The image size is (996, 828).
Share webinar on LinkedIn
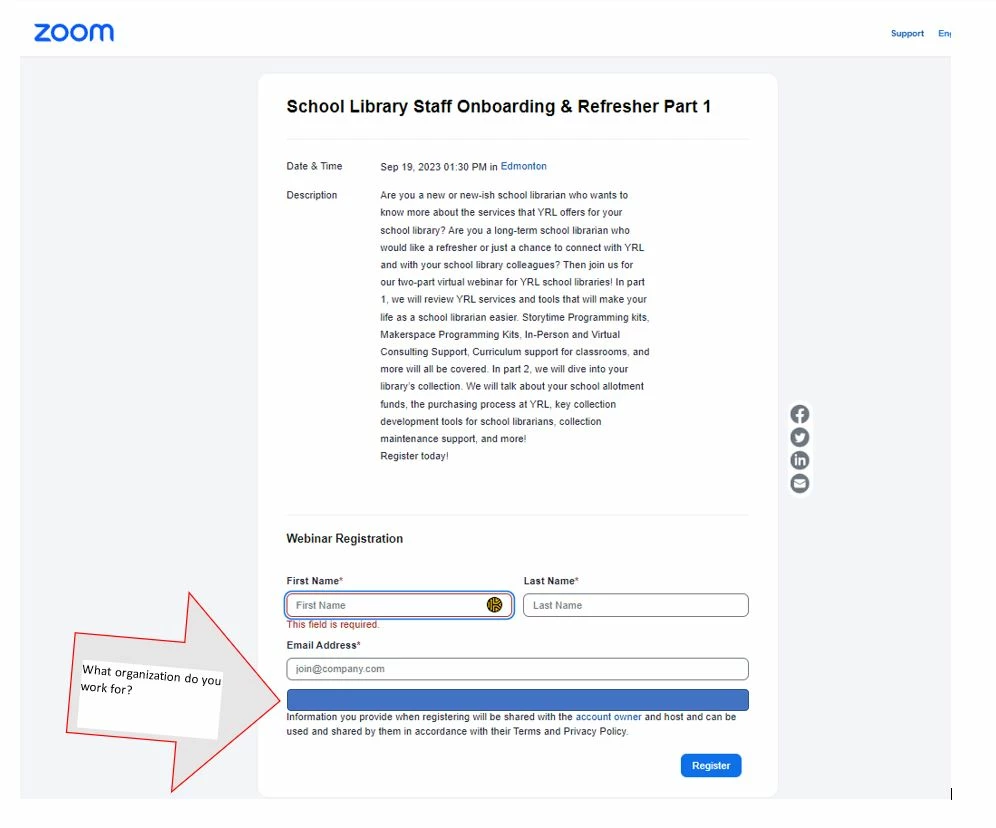[x=800, y=460]
